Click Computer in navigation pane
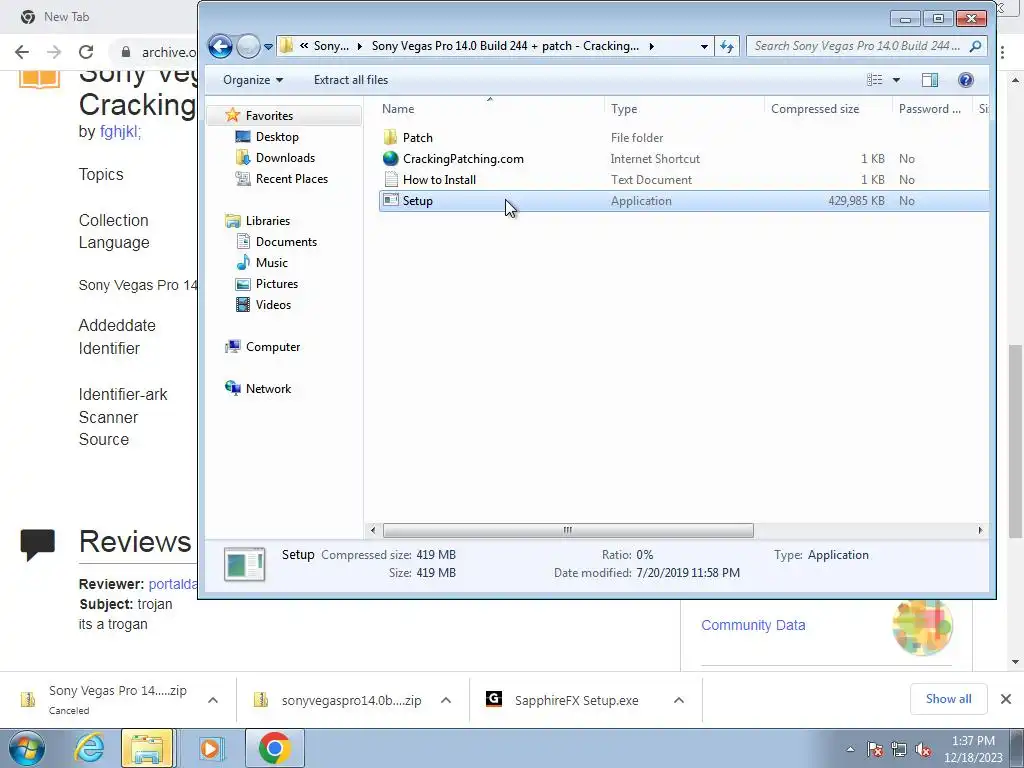Image resolution: width=1024 pixels, height=768 pixels. point(273,347)
